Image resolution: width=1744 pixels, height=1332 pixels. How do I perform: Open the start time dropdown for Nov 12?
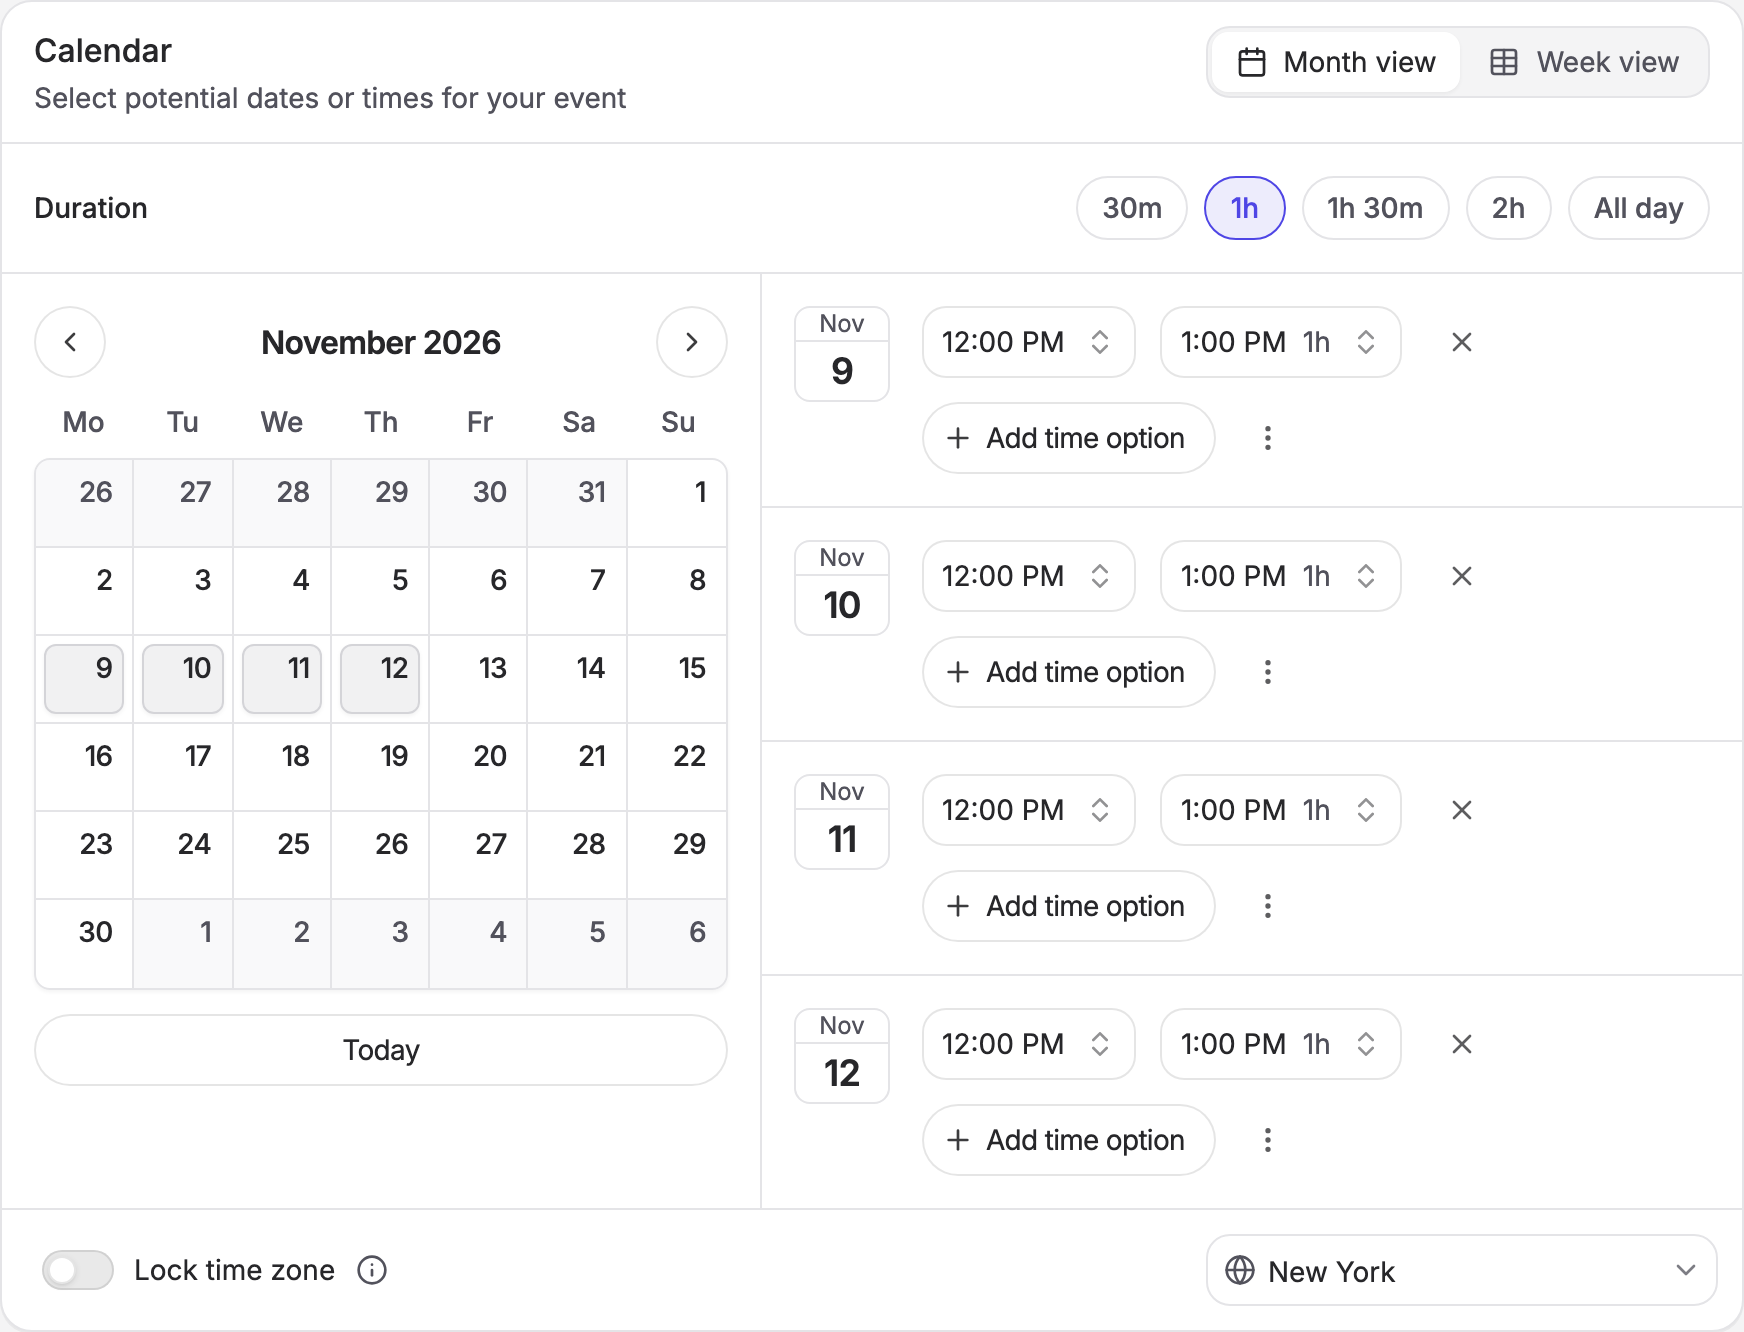click(1028, 1044)
